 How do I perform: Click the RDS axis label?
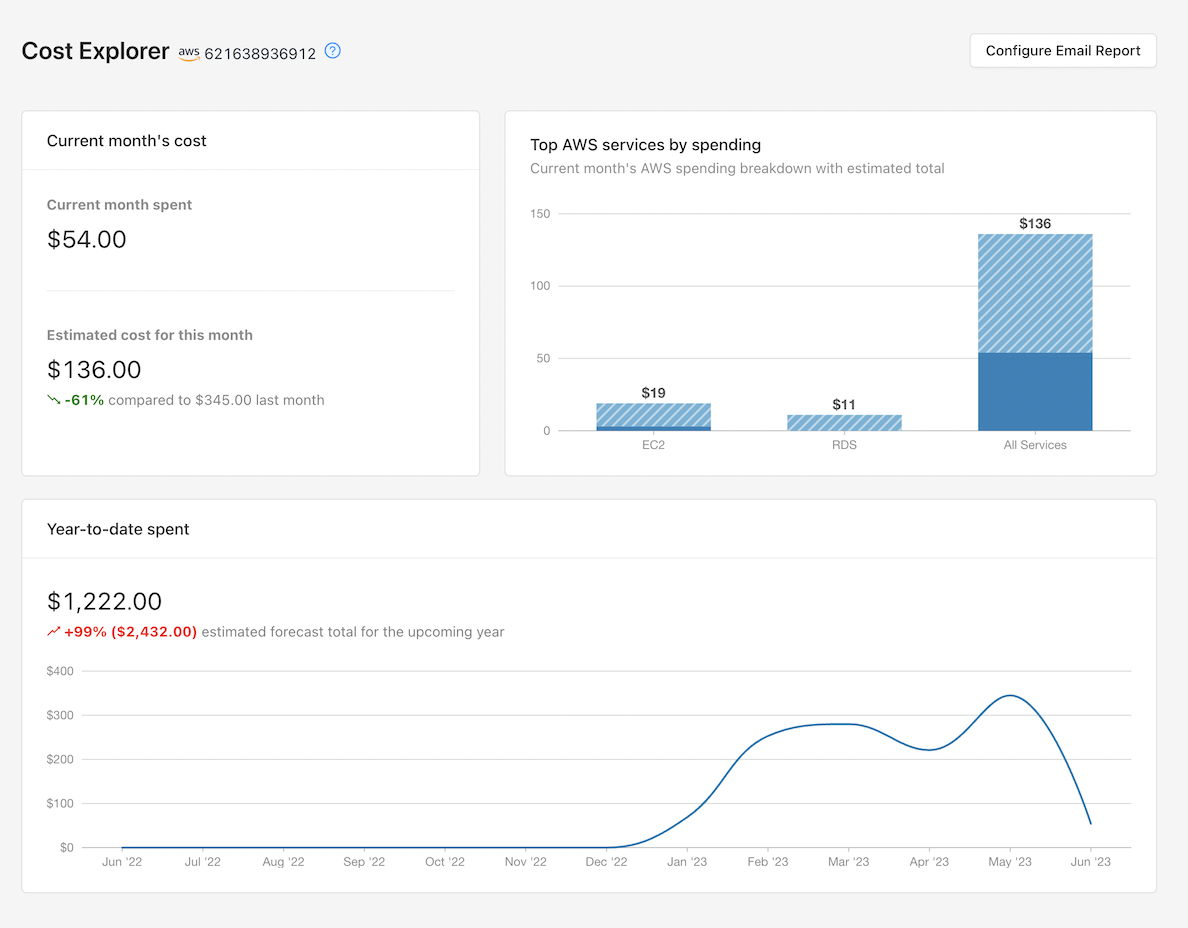coord(844,445)
